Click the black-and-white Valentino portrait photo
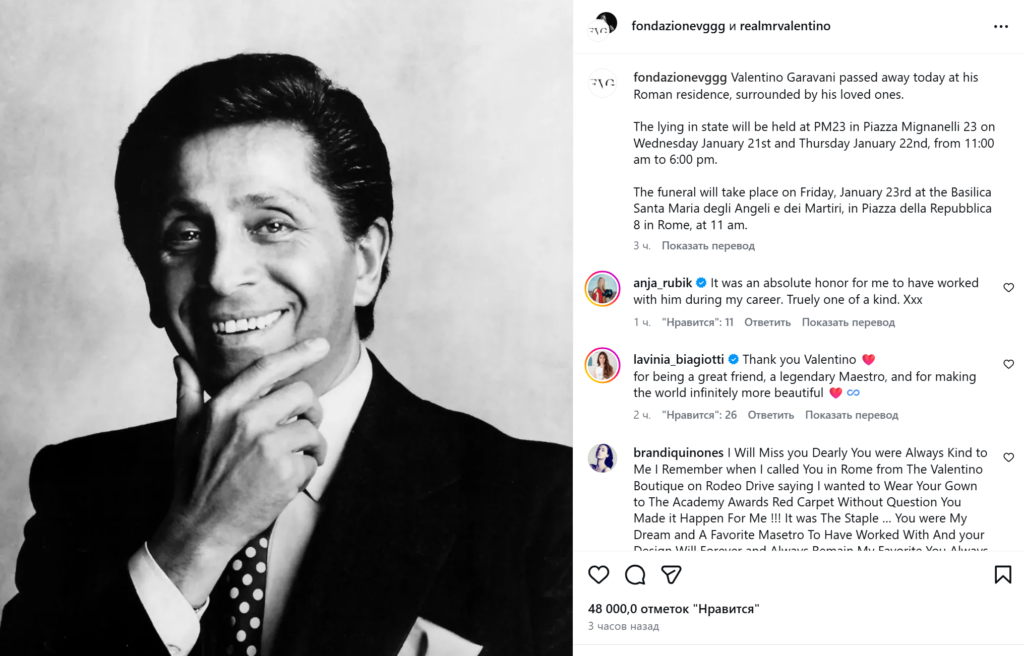1024x656 pixels. pos(286,328)
